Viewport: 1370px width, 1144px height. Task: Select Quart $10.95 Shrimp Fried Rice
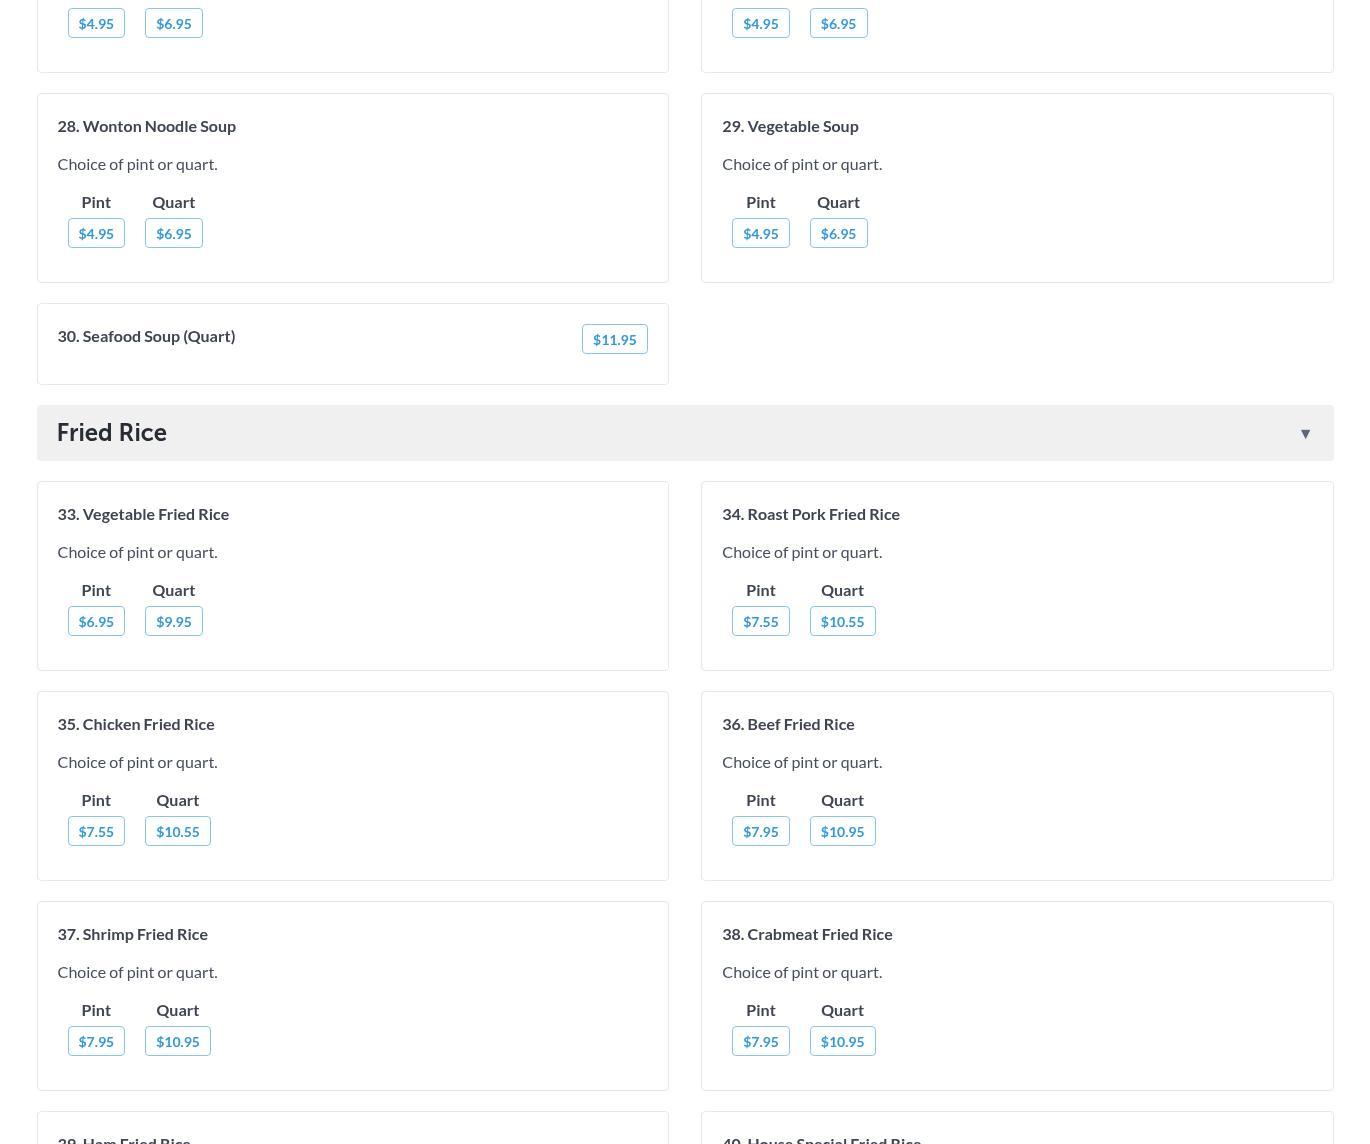(x=177, y=1042)
